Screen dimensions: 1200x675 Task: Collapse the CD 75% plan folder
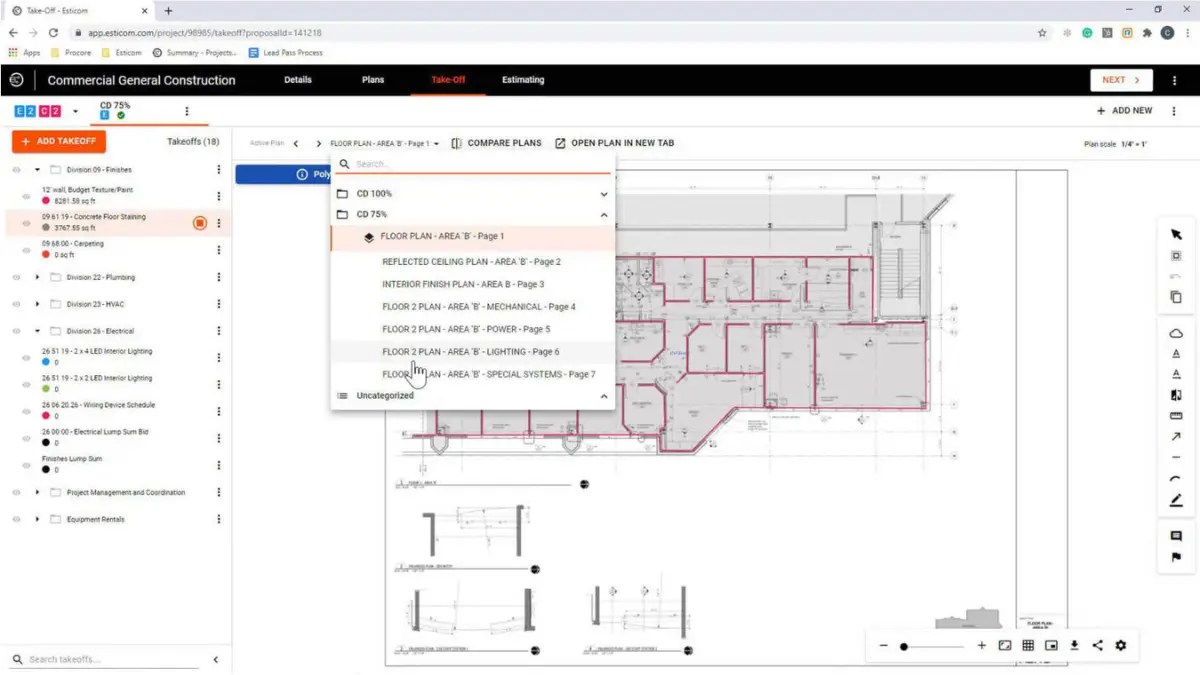[604, 214]
